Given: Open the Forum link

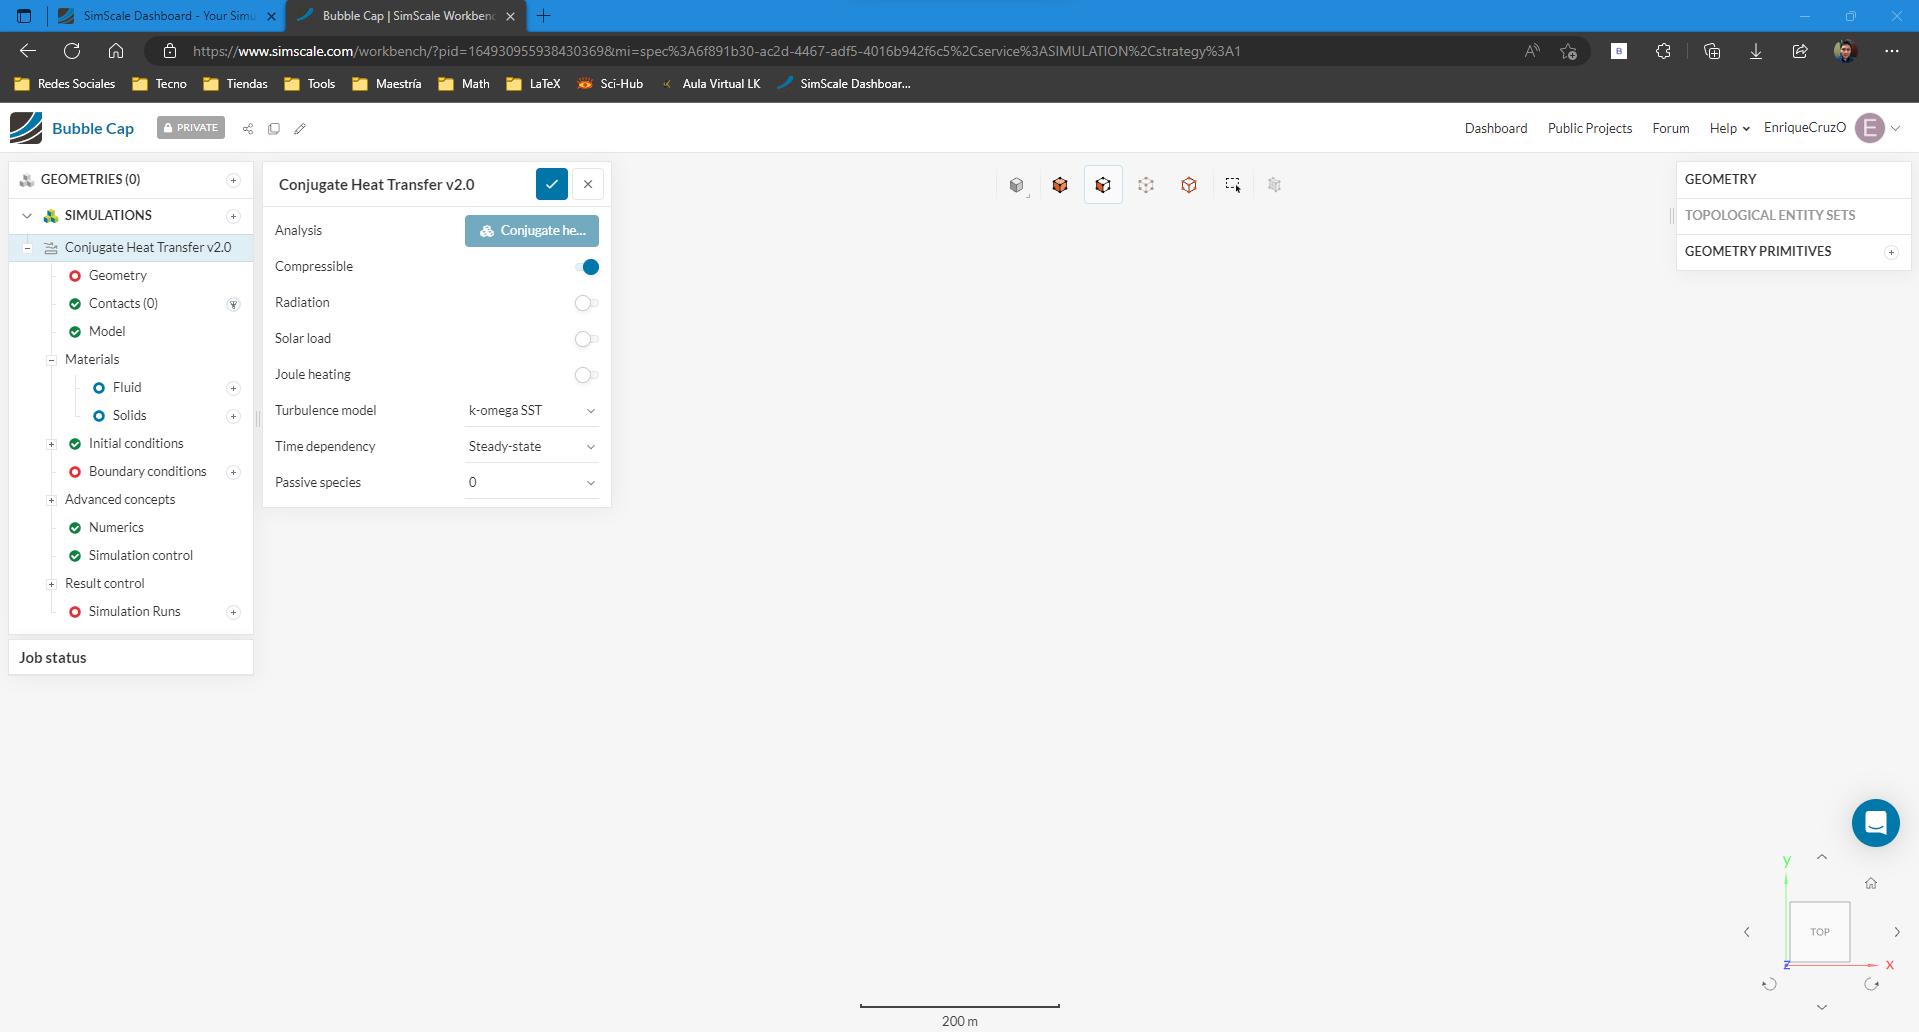Looking at the screenshot, I should 1671,128.
